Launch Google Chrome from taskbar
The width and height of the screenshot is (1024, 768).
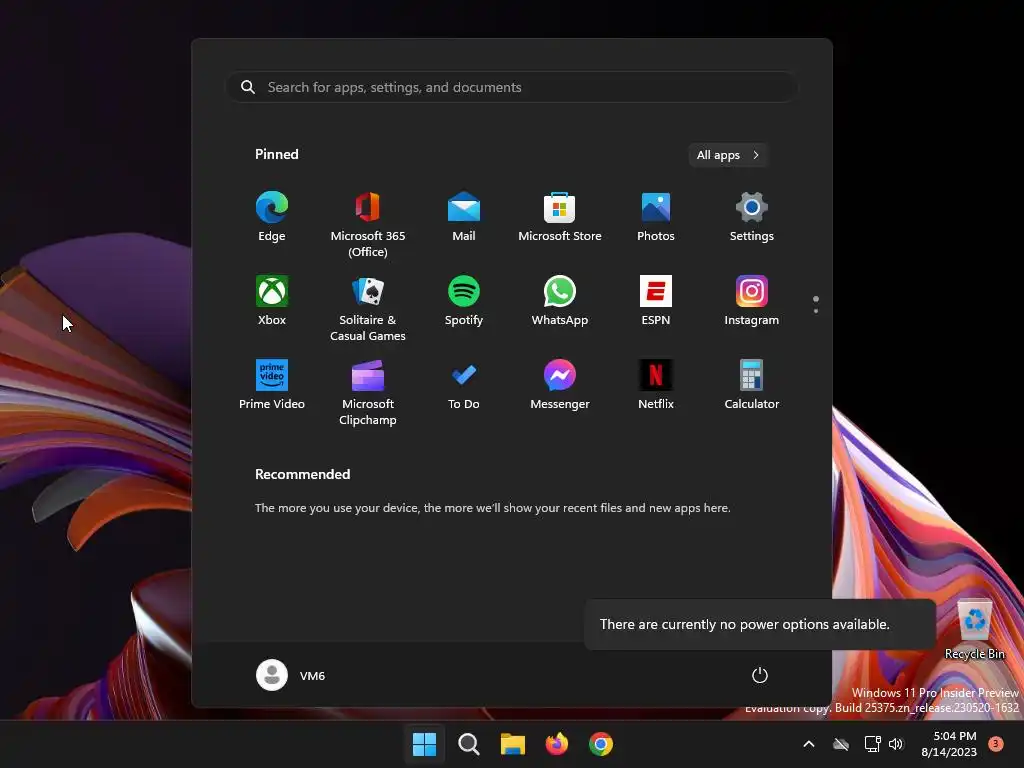(x=601, y=744)
